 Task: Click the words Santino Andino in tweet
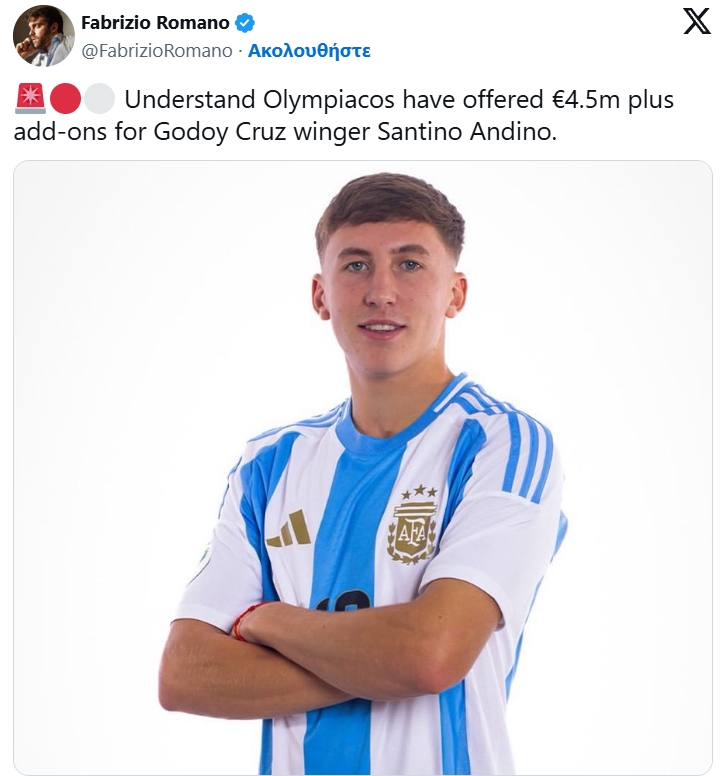point(467,132)
